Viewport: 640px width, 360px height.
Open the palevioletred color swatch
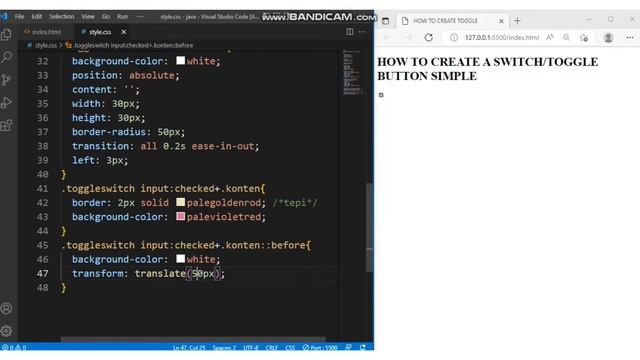[180, 216]
